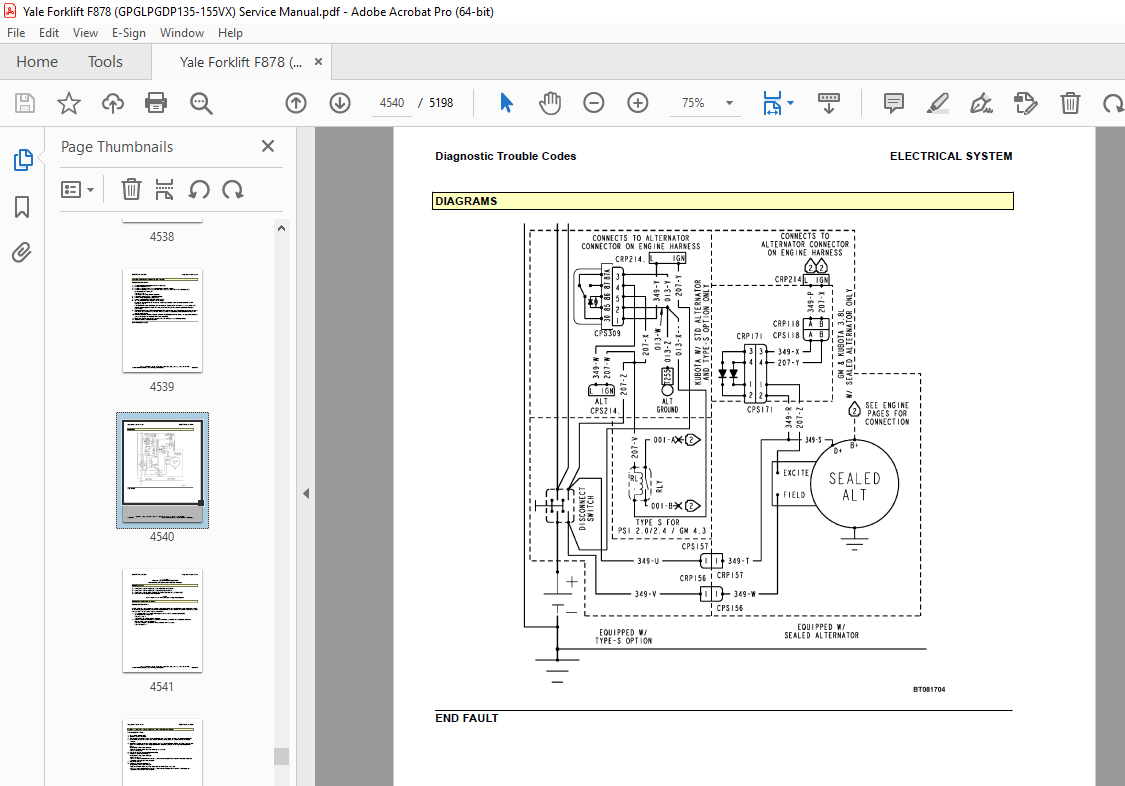1125x786 pixels.
Task: Add document to starred with star icon
Action: [69, 103]
